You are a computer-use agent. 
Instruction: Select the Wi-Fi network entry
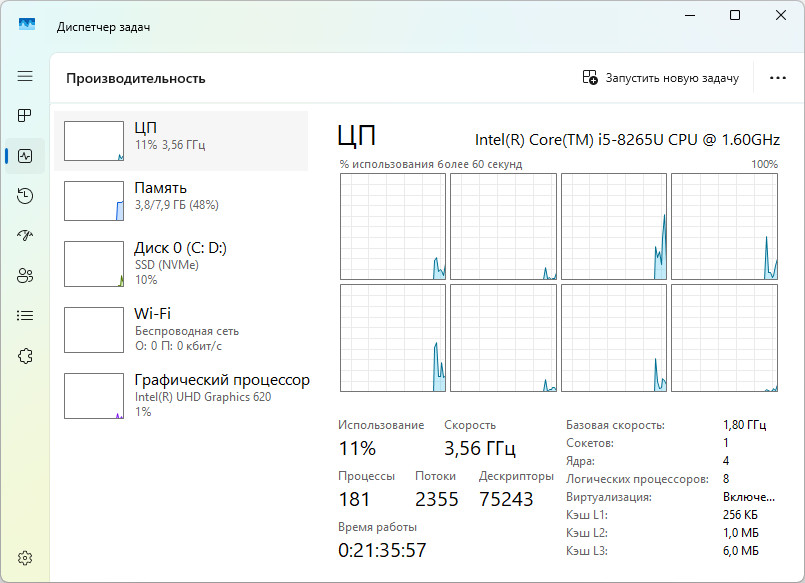pos(181,327)
